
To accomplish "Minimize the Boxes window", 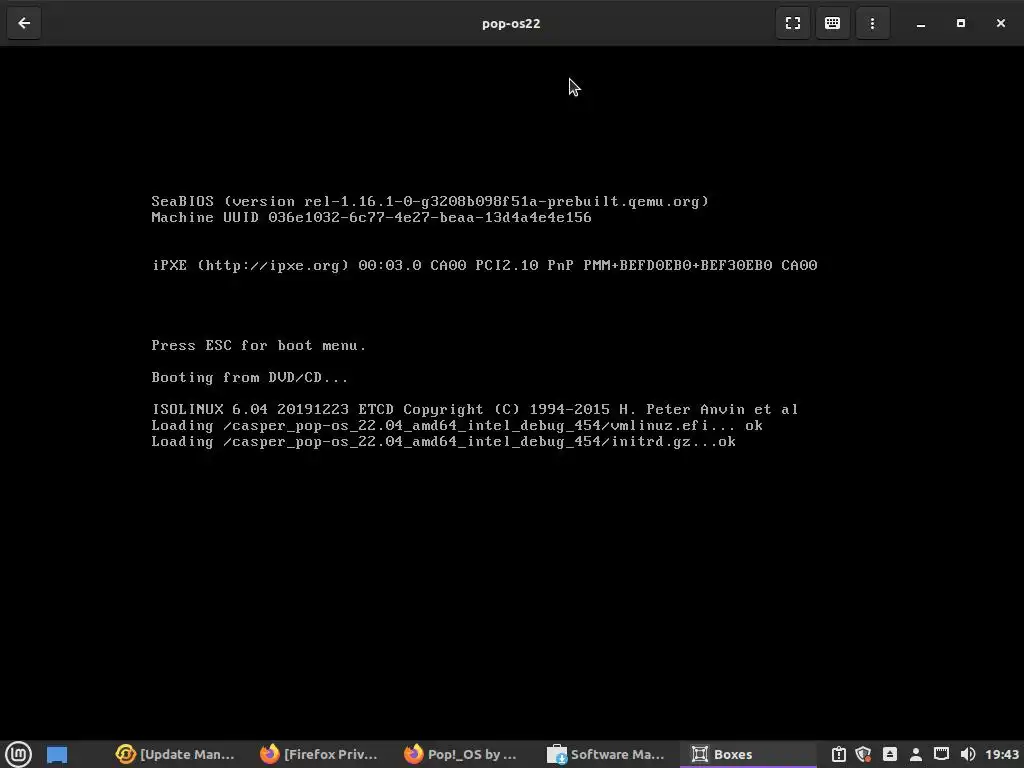I will pyautogui.click(x=921, y=24).
